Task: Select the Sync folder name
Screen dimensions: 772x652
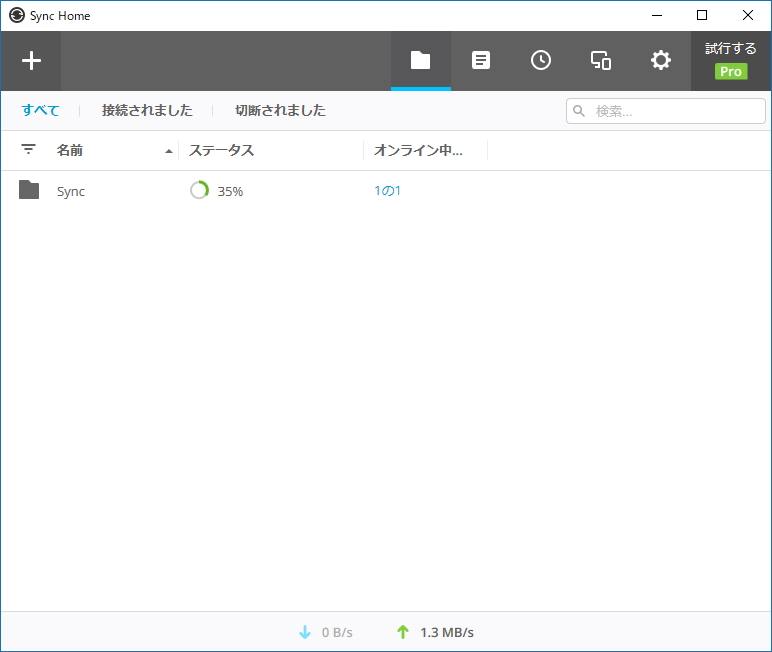Action: [x=71, y=192]
